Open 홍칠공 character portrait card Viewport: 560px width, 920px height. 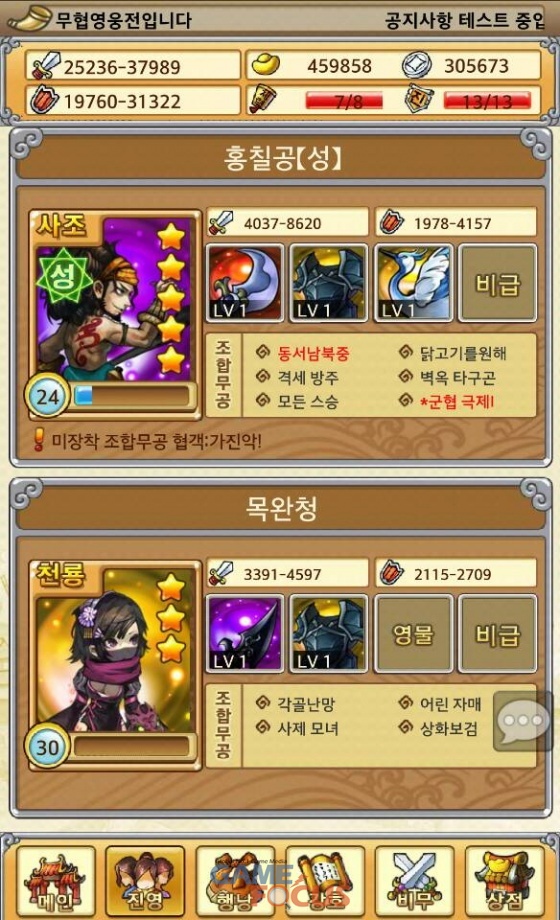point(115,314)
